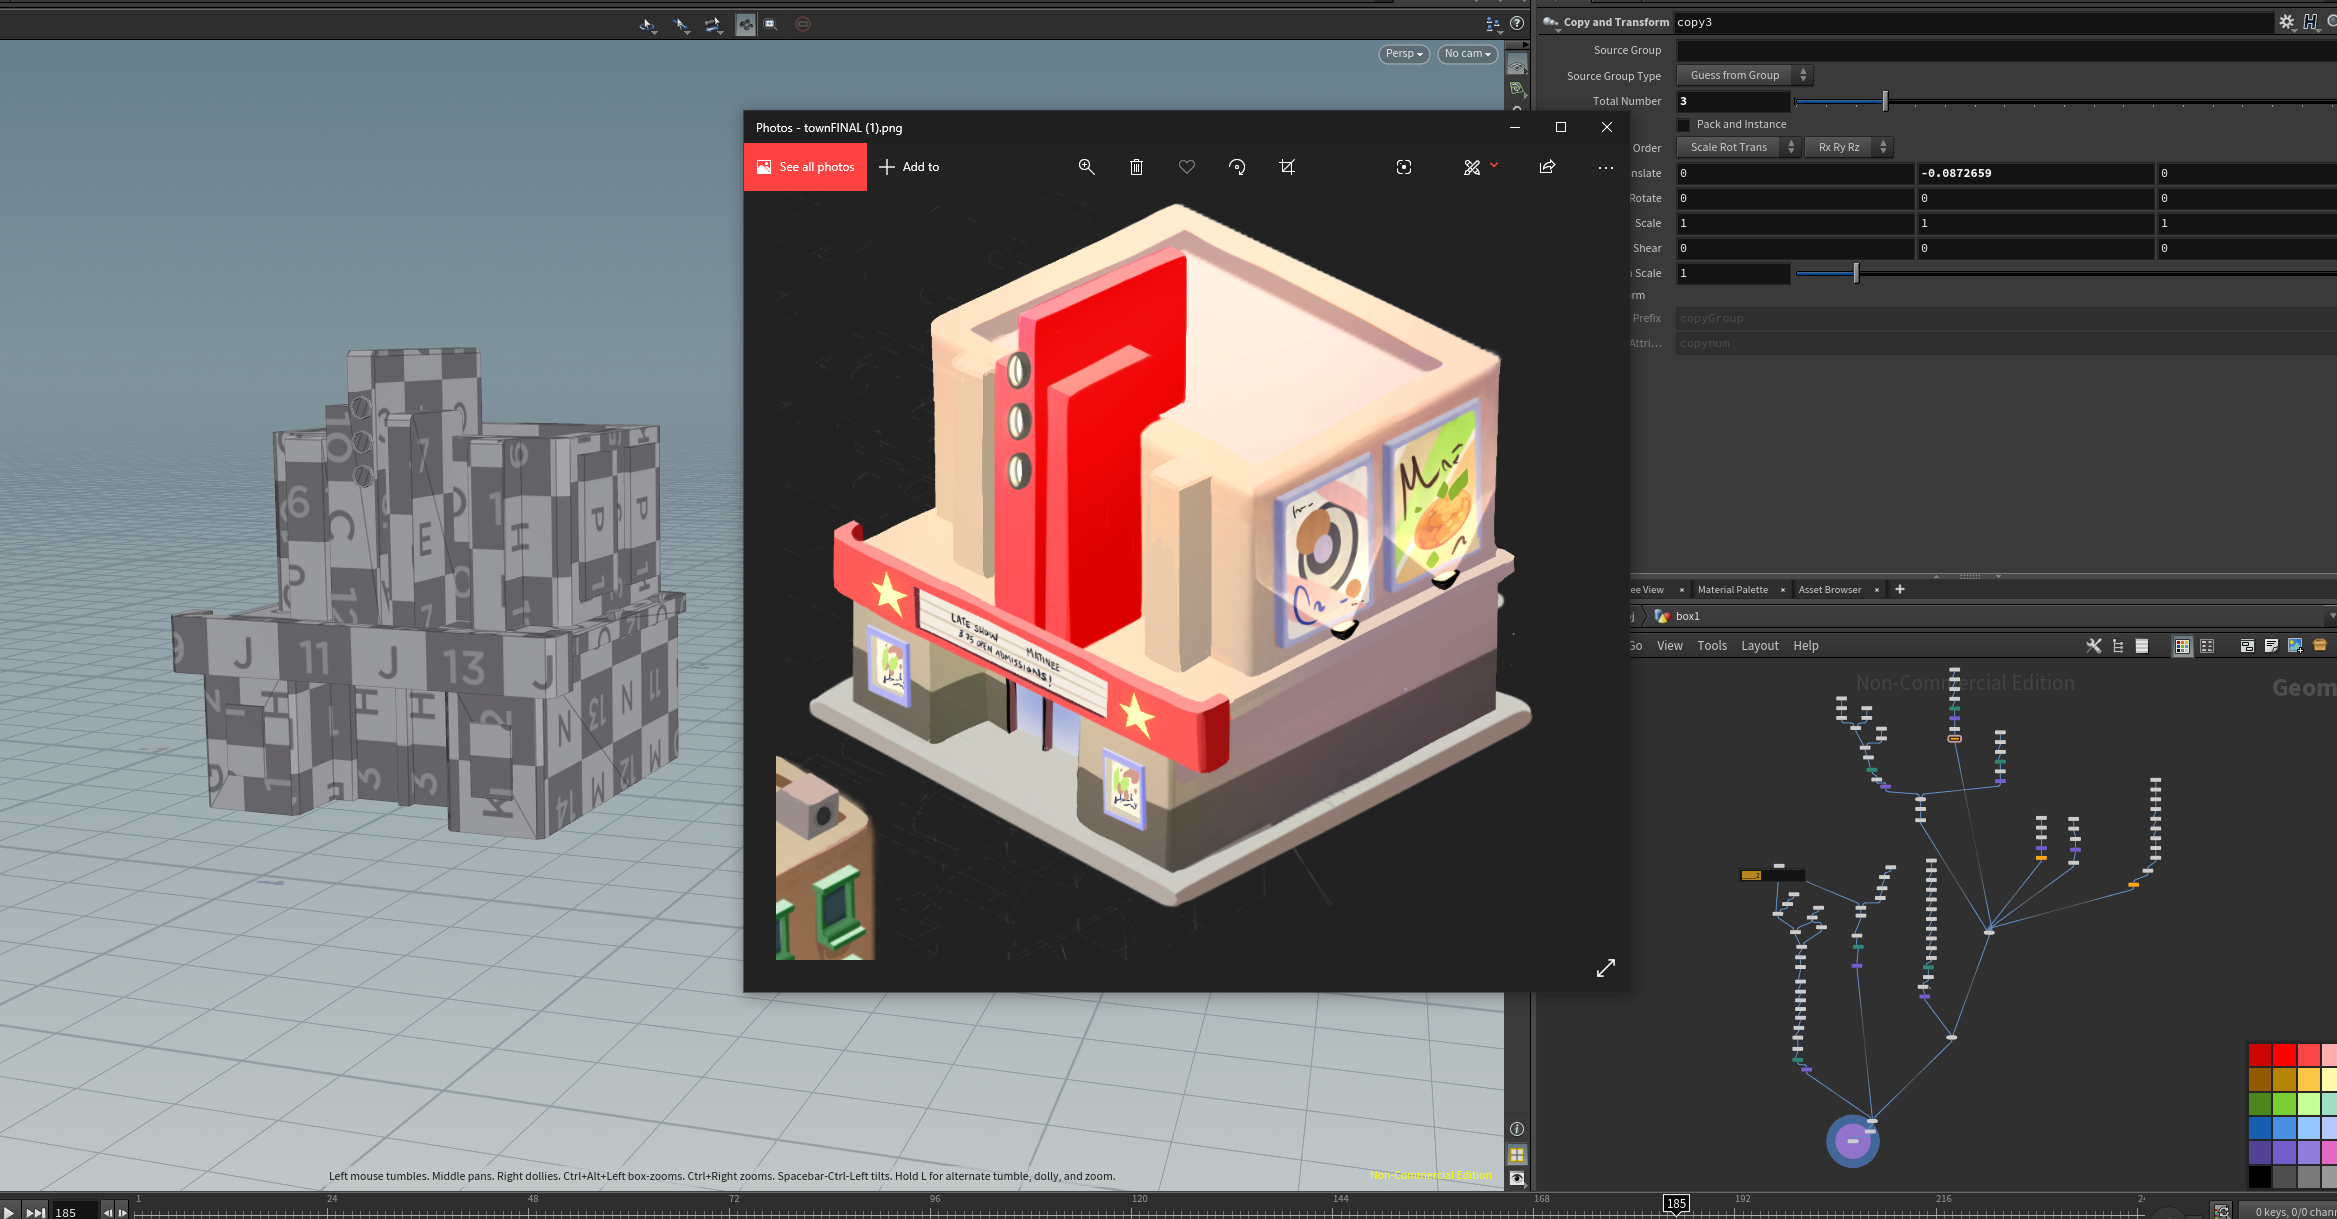Toggle thumbnail grid view in Material Palette
The image size is (2337, 1219).
point(2183,646)
